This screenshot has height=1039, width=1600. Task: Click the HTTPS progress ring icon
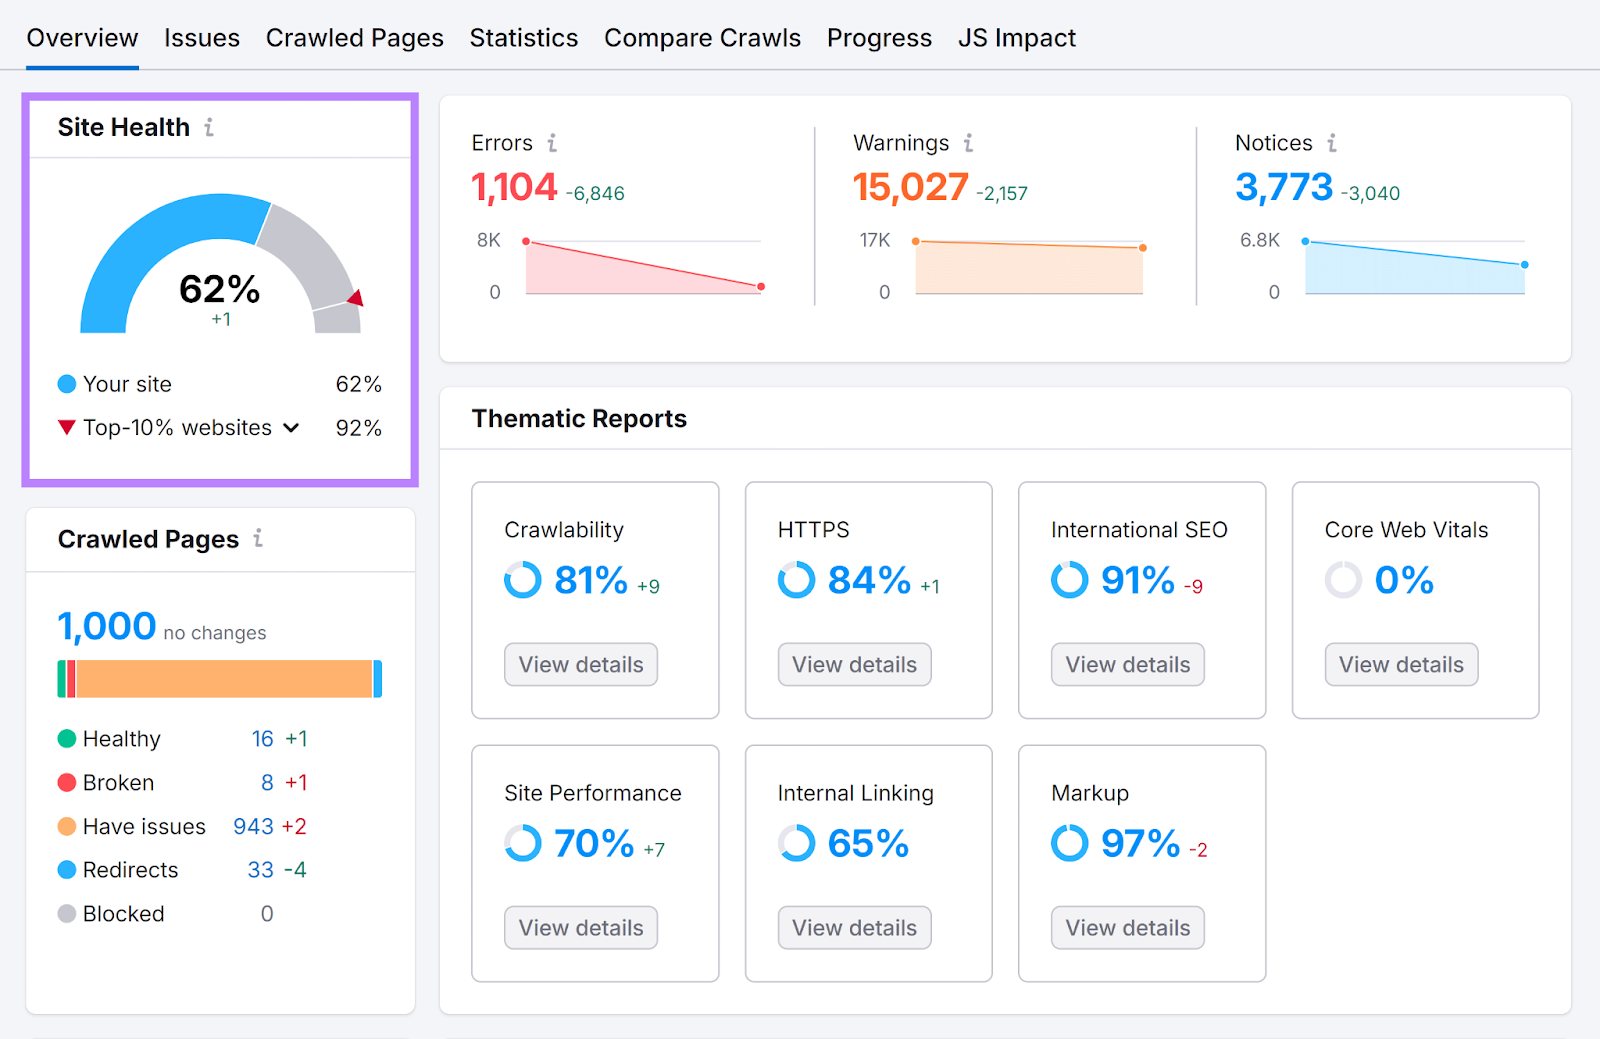click(x=796, y=580)
